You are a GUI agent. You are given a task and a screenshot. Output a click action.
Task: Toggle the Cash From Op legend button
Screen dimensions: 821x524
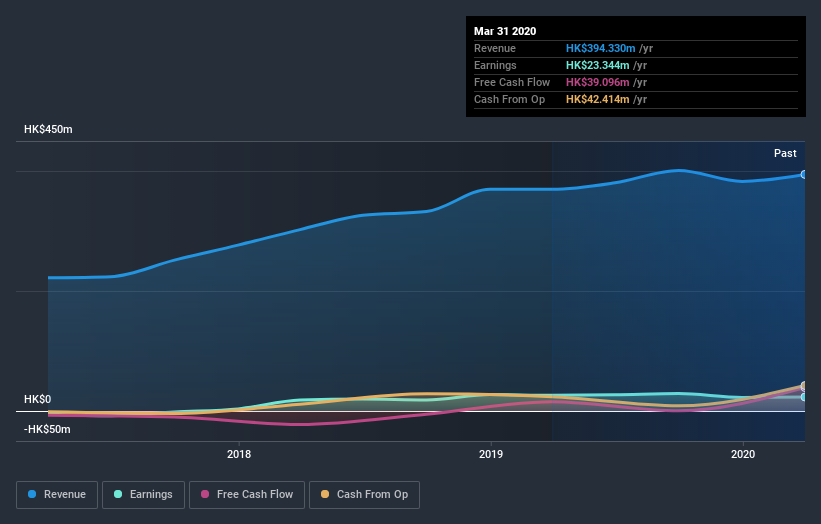[x=364, y=495]
